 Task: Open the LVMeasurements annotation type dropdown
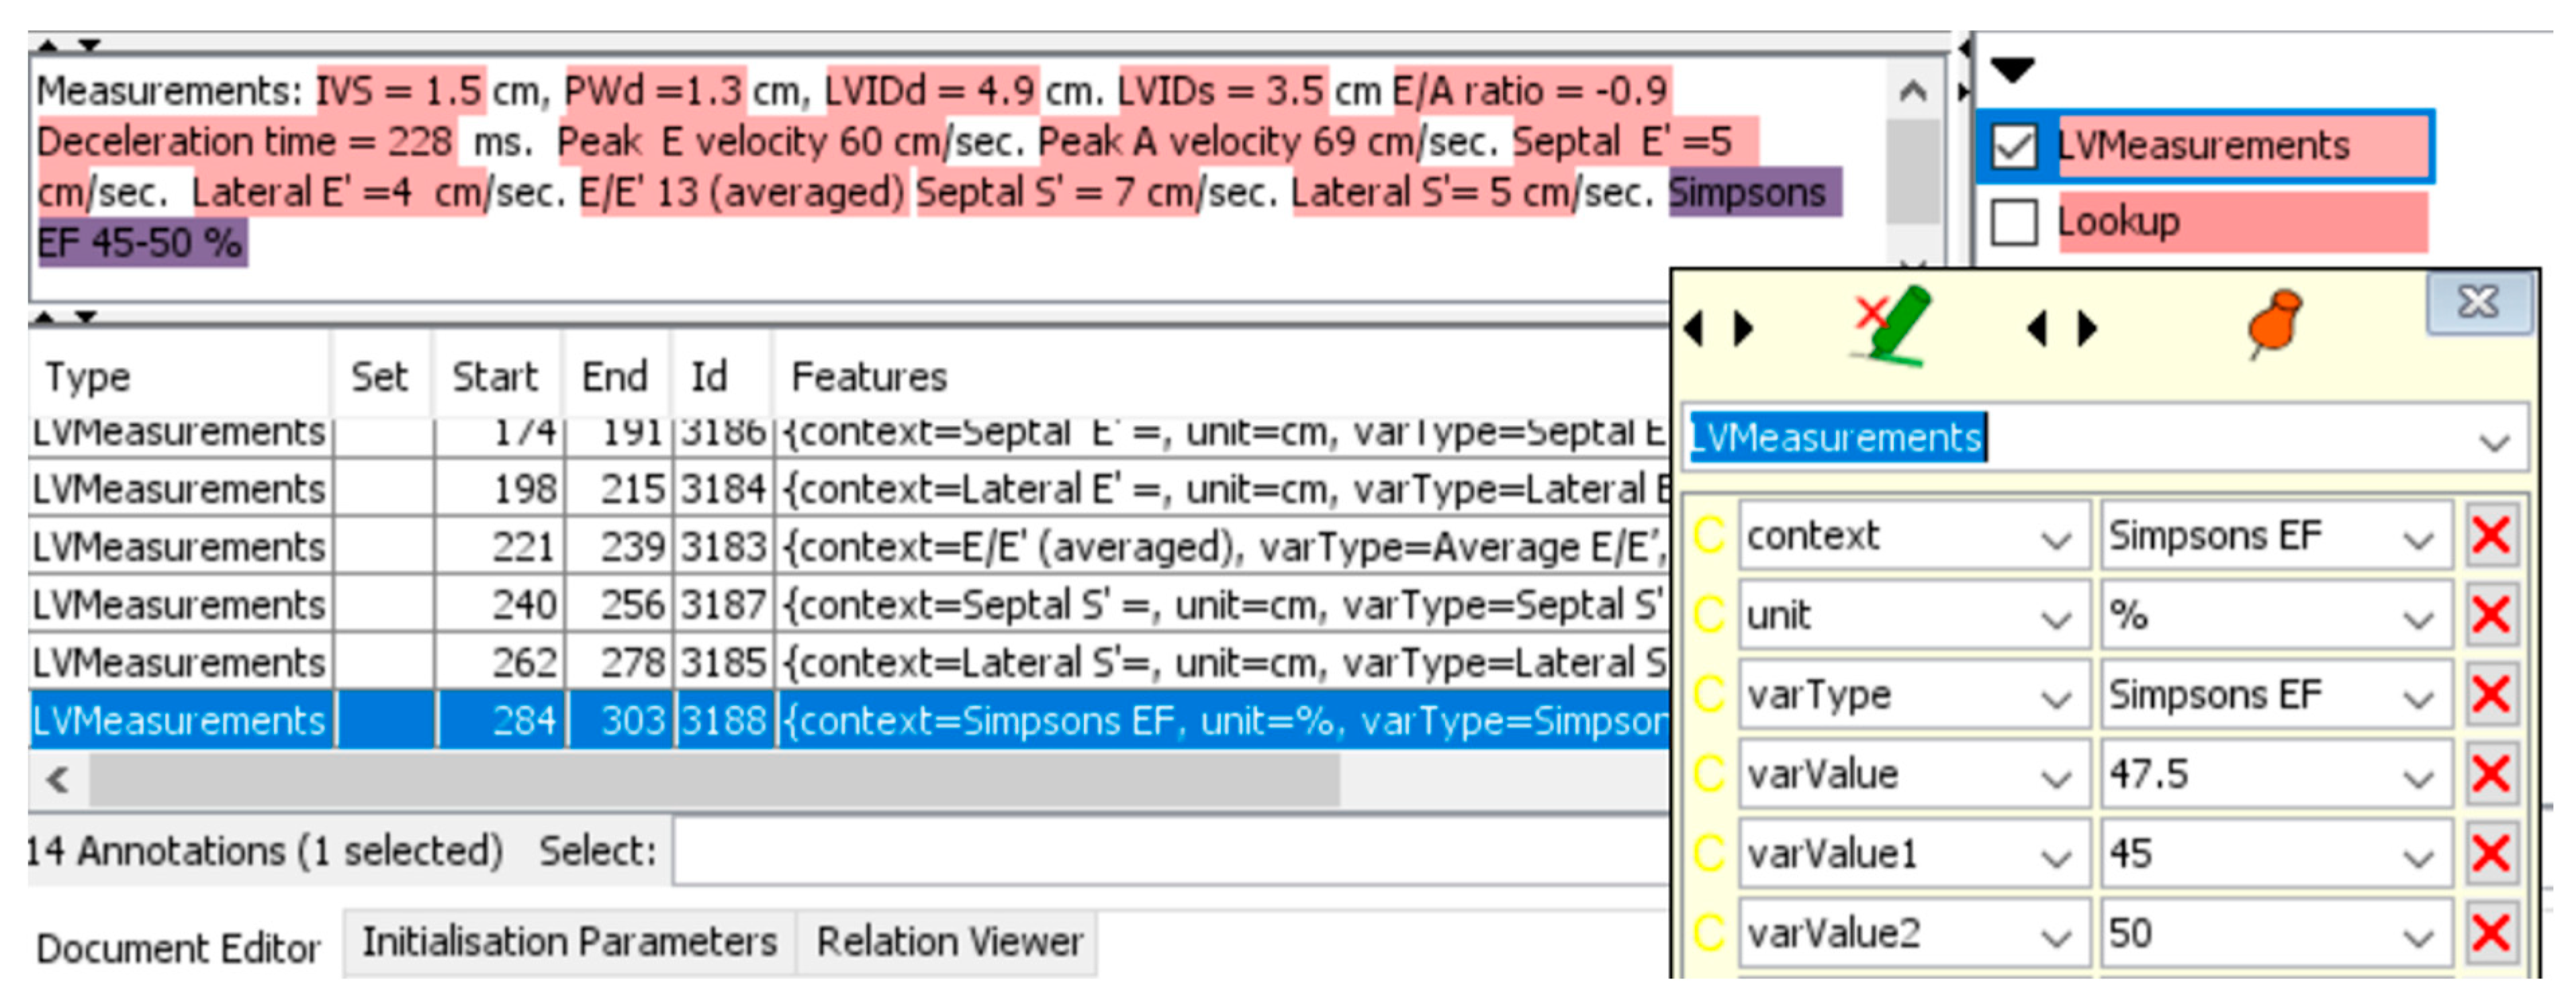[2494, 441]
